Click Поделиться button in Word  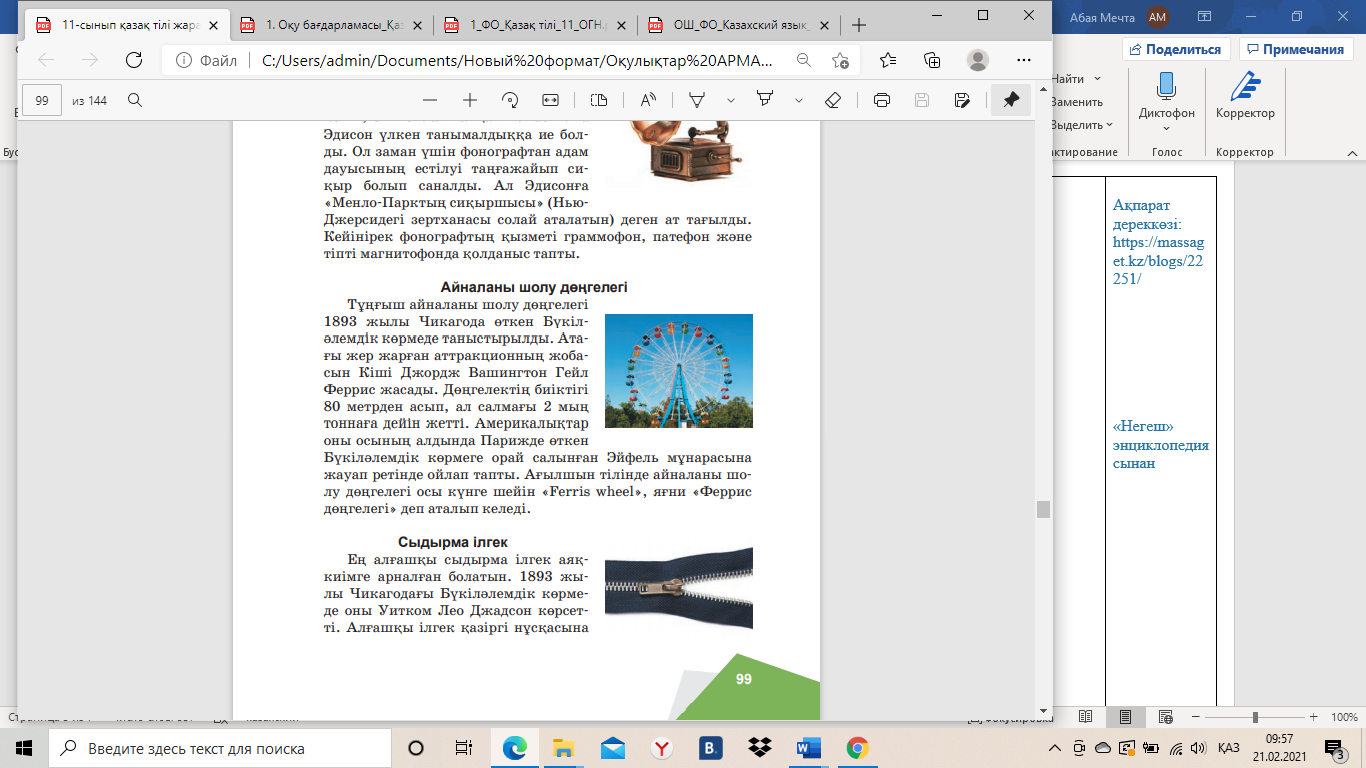[1176, 49]
